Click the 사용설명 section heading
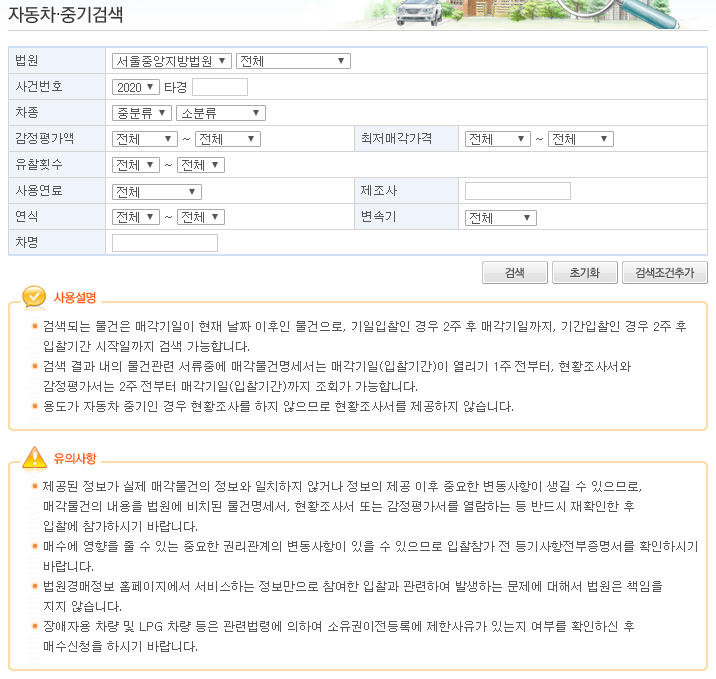 click(75, 298)
